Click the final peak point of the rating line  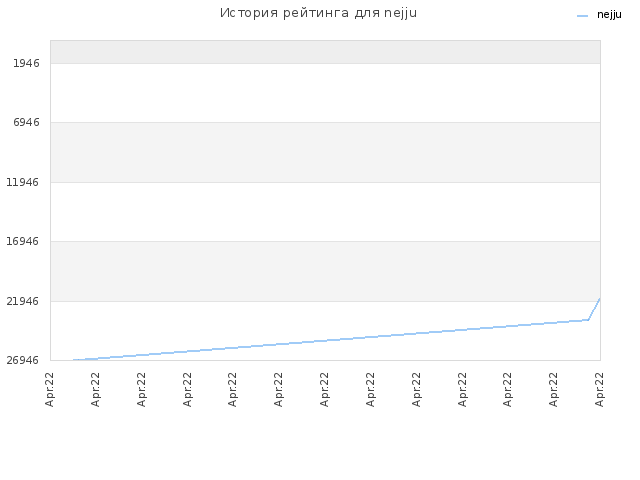[600, 299]
